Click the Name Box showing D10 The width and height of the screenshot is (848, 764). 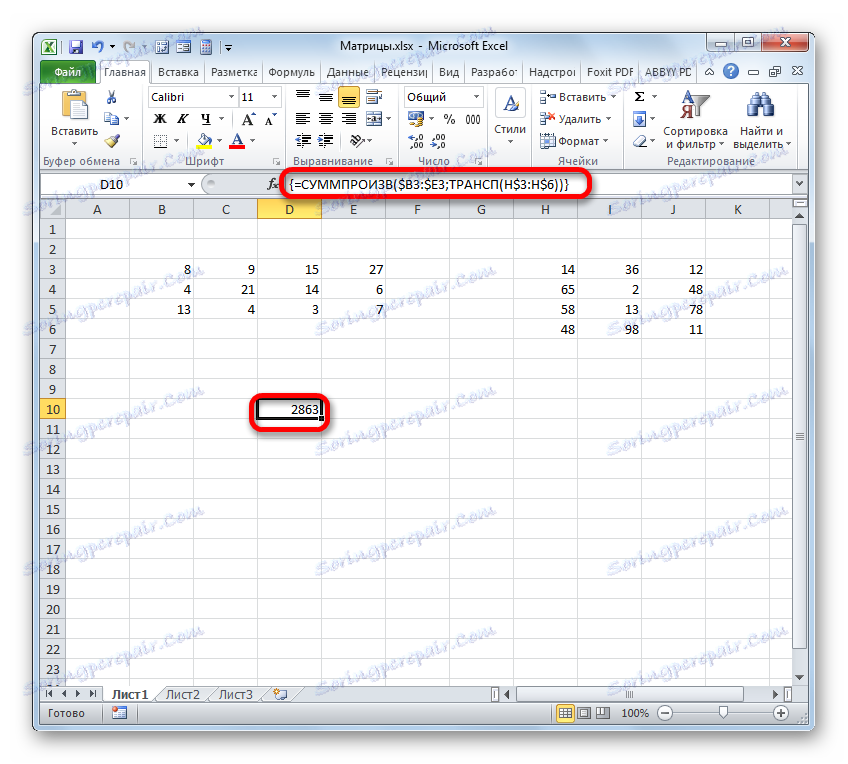(x=112, y=184)
